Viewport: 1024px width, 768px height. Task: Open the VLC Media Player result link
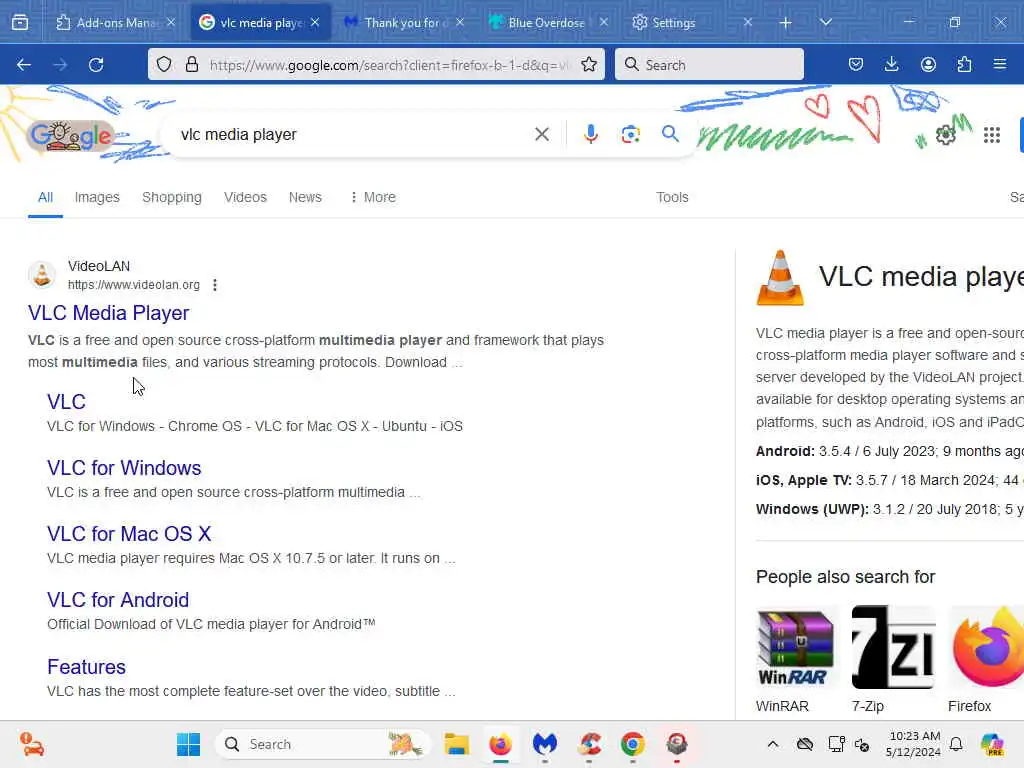108,313
